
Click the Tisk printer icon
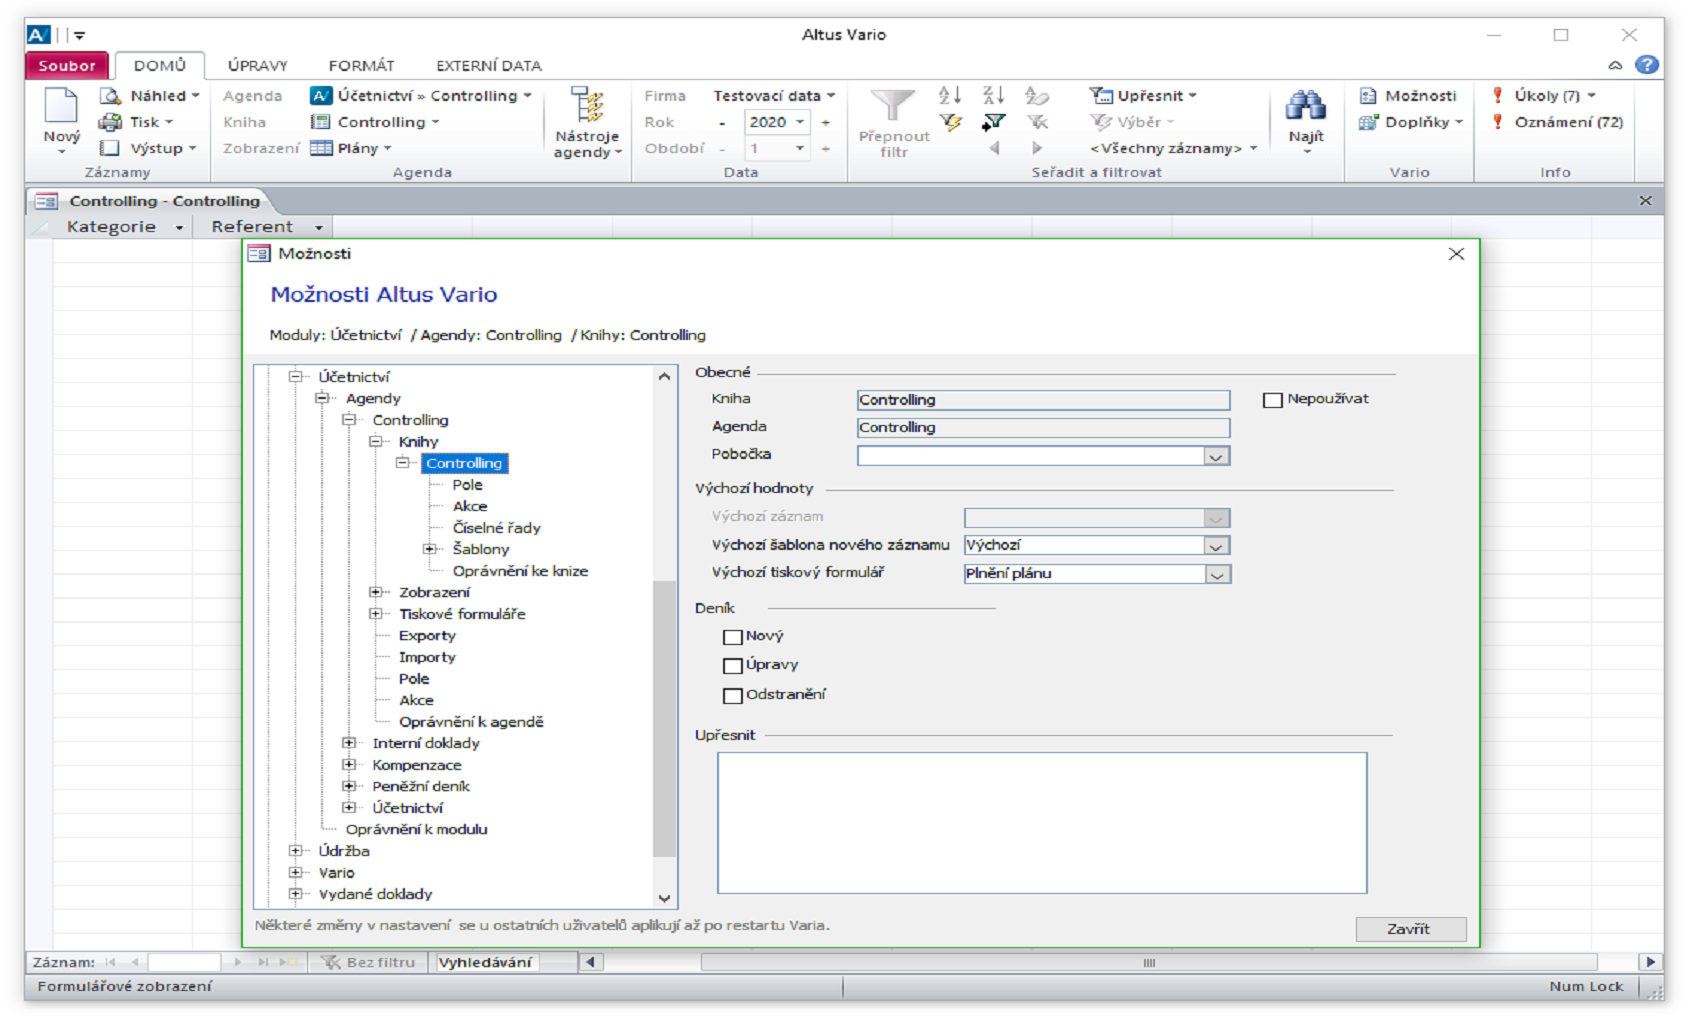[110, 122]
